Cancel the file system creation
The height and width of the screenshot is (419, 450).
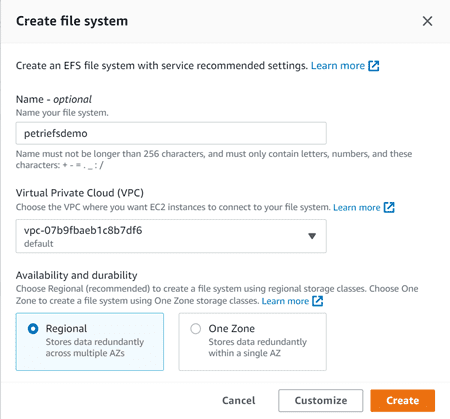click(239, 400)
